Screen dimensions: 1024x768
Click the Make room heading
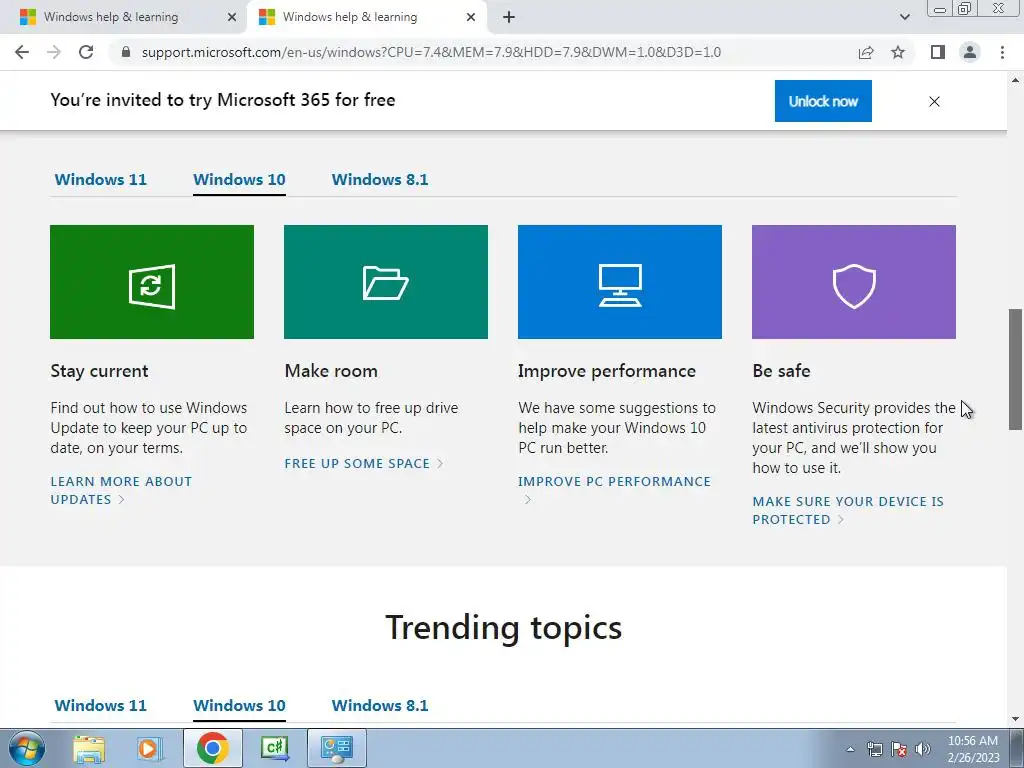[x=331, y=371]
